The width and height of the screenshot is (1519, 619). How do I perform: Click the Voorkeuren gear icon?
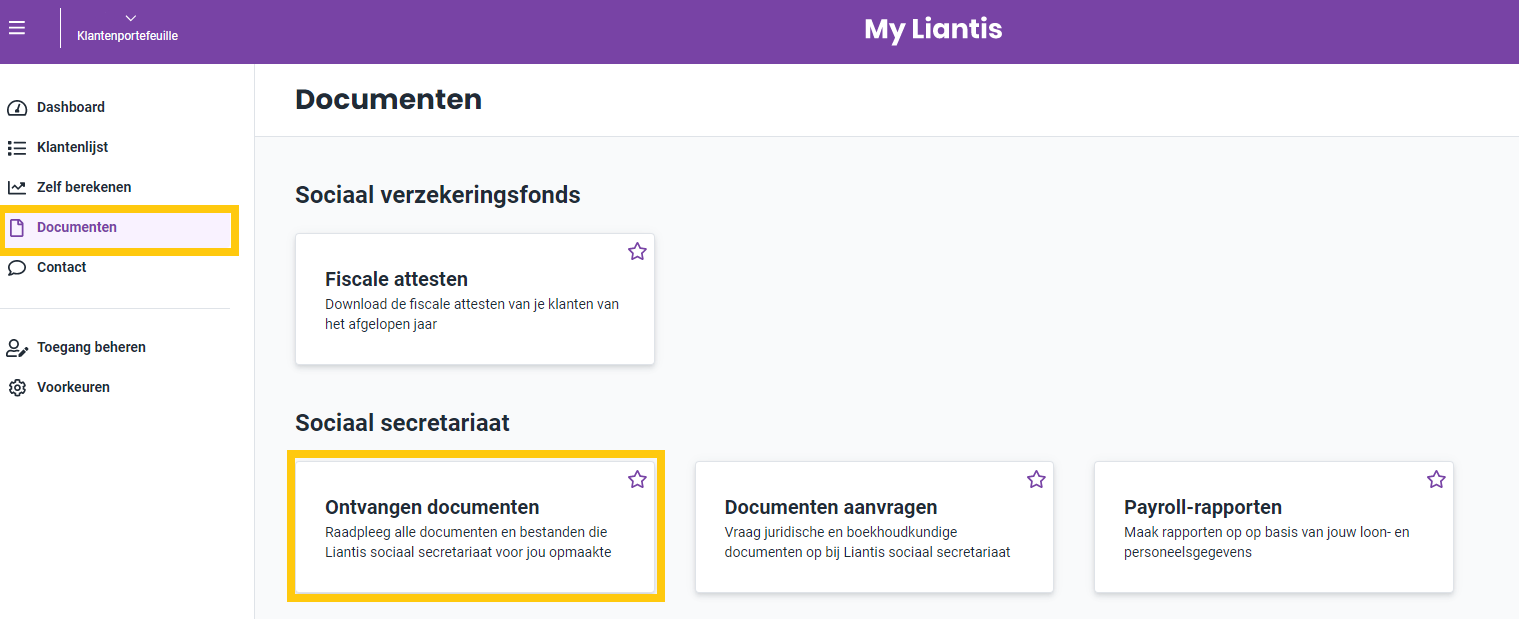click(x=17, y=388)
